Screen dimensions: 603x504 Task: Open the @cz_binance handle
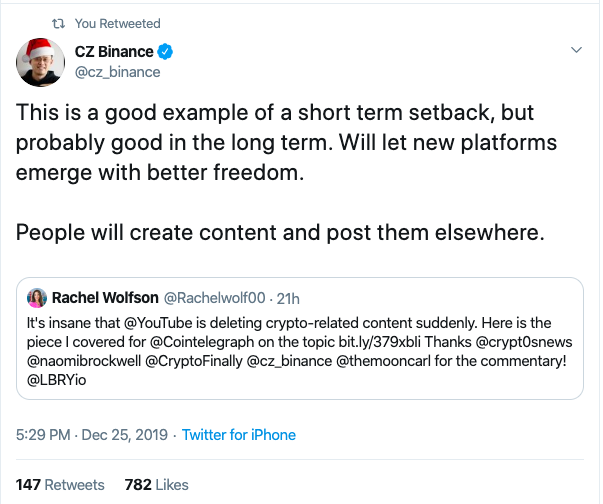point(117,72)
